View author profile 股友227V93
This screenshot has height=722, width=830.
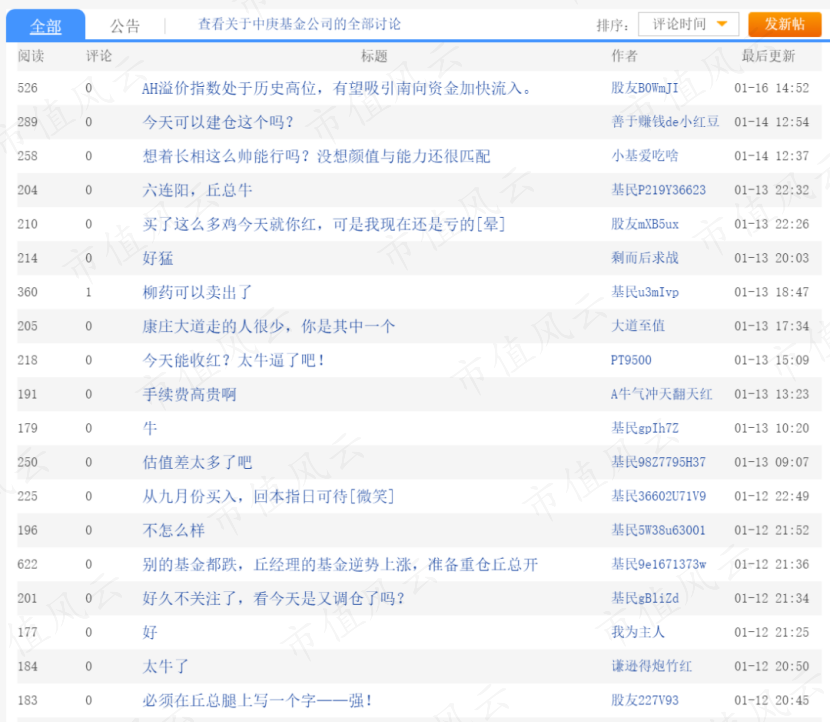tap(645, 700)
